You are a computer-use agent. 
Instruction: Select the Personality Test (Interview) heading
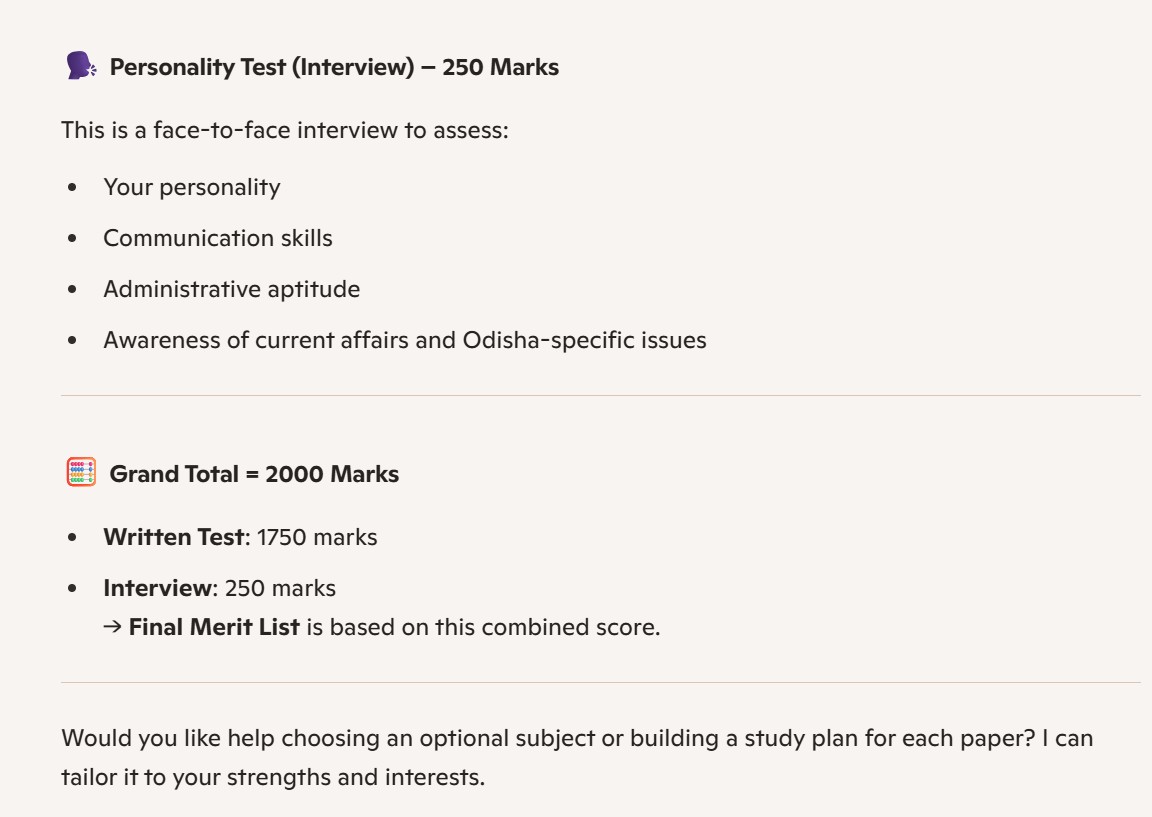coord(334,67)
